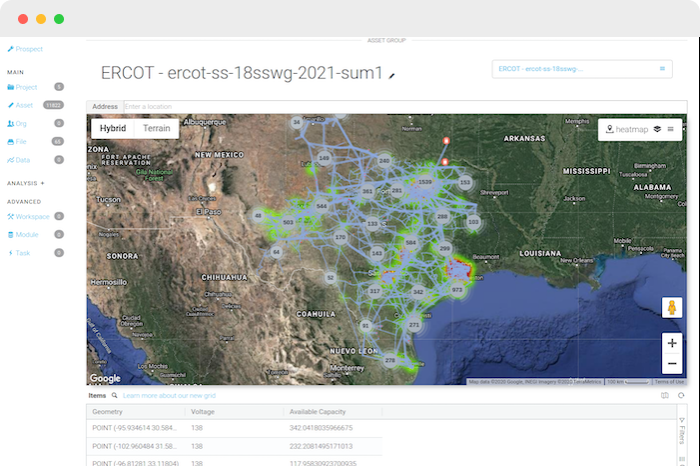Click the 288 cluster marker on map
This screenshot has height=466, width=700.
coord(442,216)
